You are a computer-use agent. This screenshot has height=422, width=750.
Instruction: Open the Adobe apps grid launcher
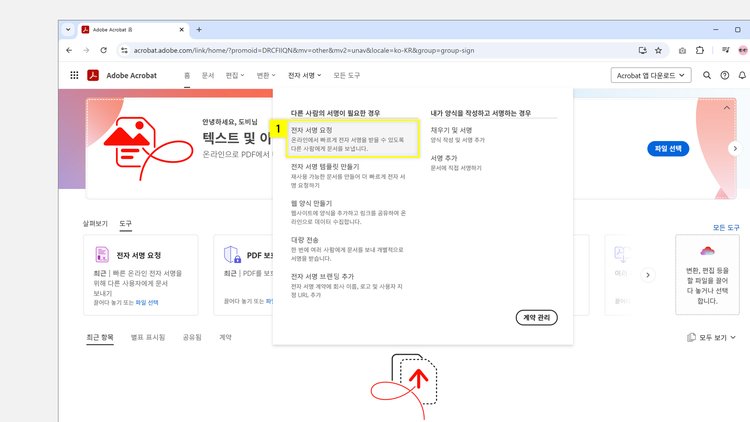pos(74,75)
